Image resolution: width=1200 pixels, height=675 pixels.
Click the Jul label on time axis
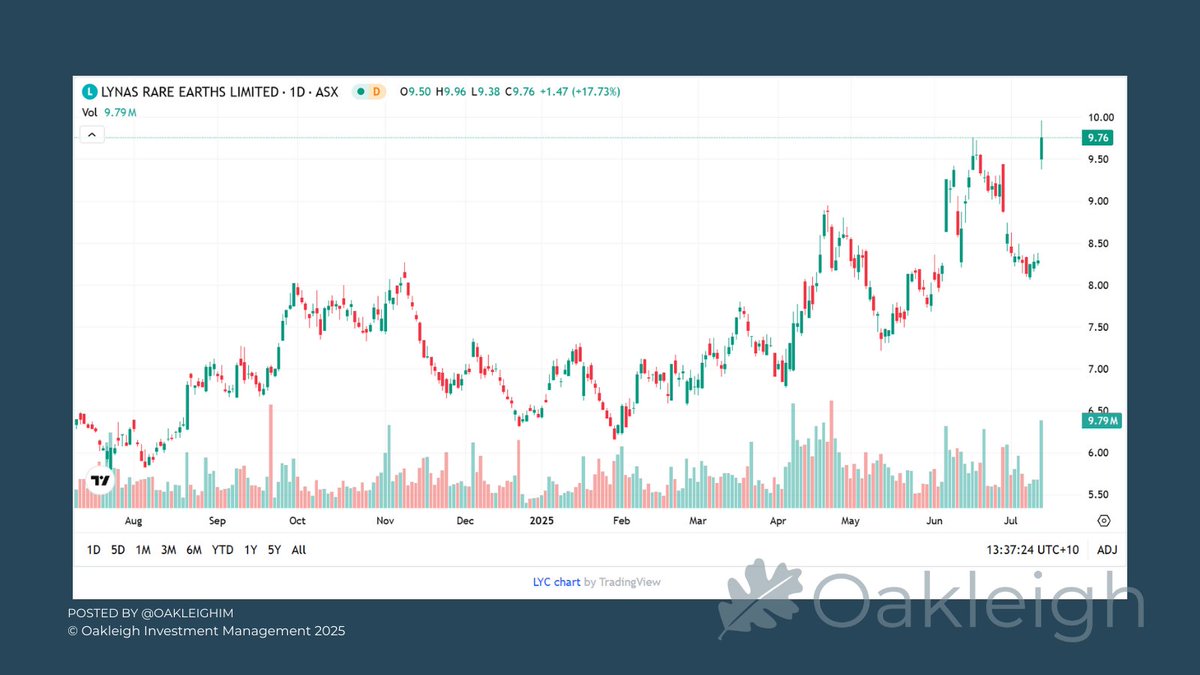tap(1012, 521)
